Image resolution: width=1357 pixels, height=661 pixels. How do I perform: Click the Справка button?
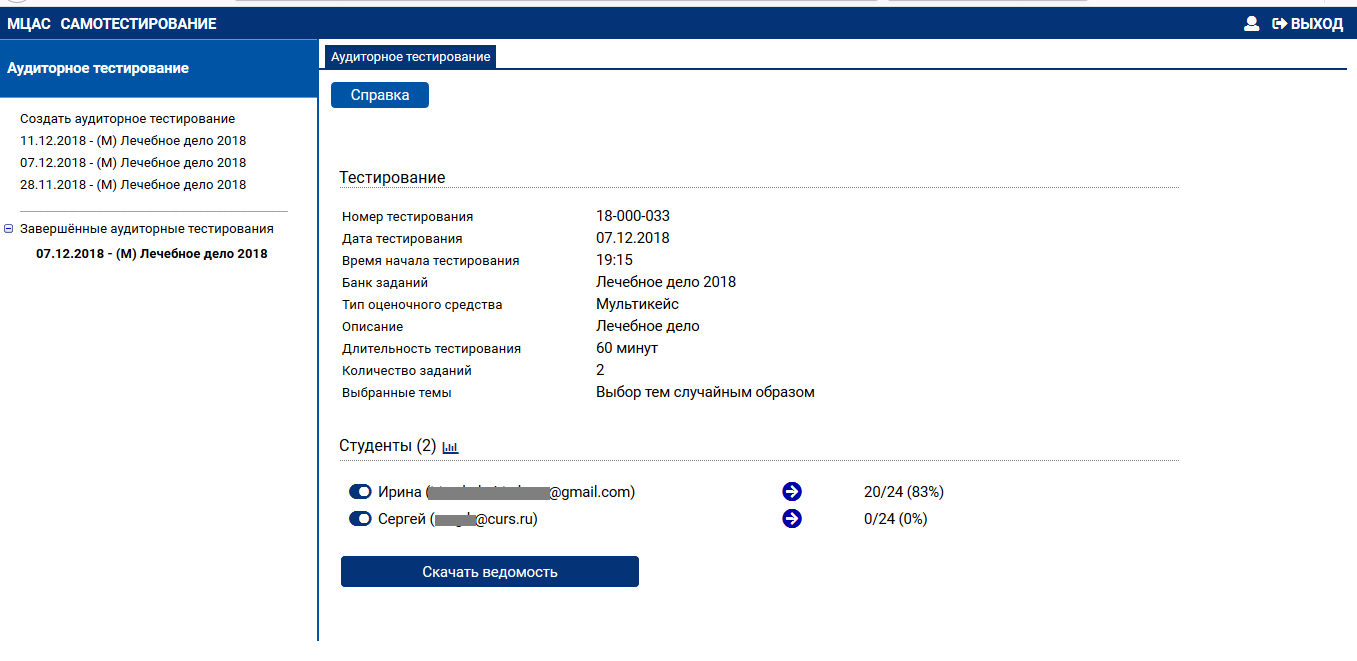(380, 95)
